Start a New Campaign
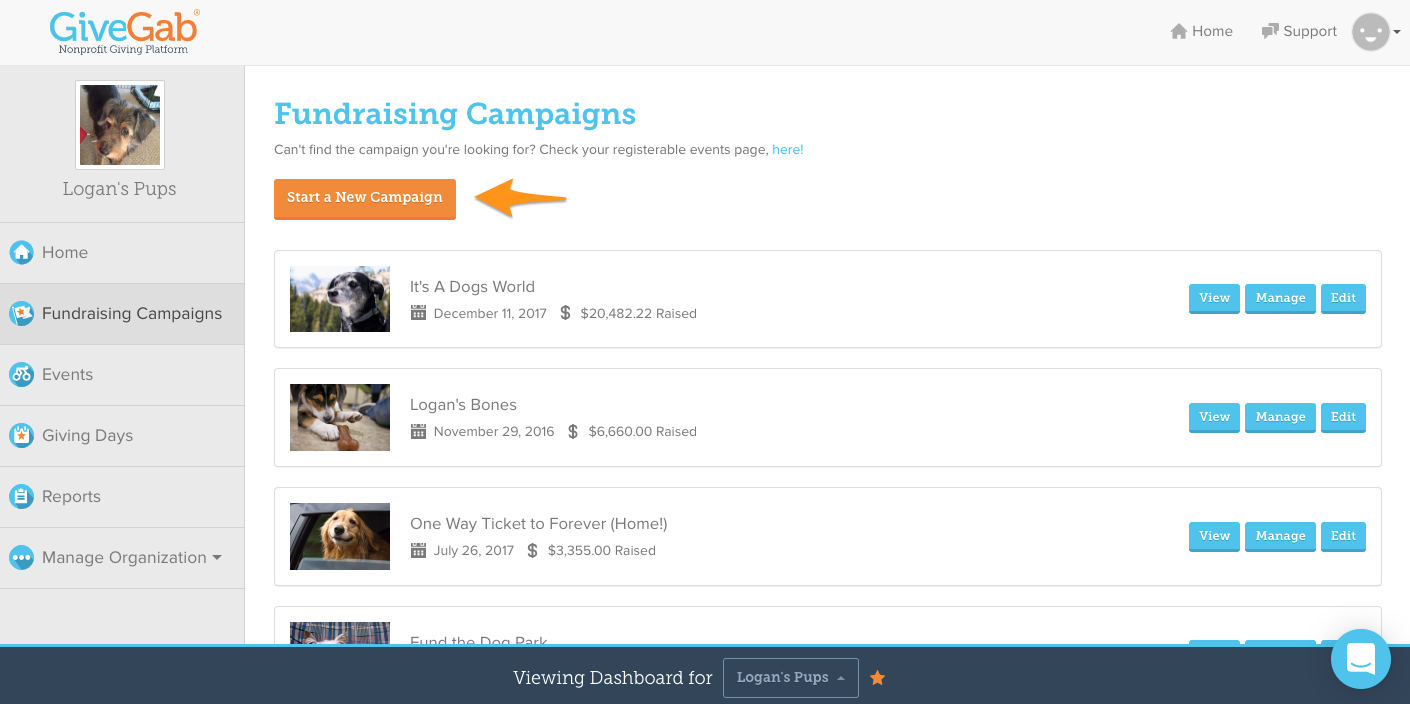 365,198
